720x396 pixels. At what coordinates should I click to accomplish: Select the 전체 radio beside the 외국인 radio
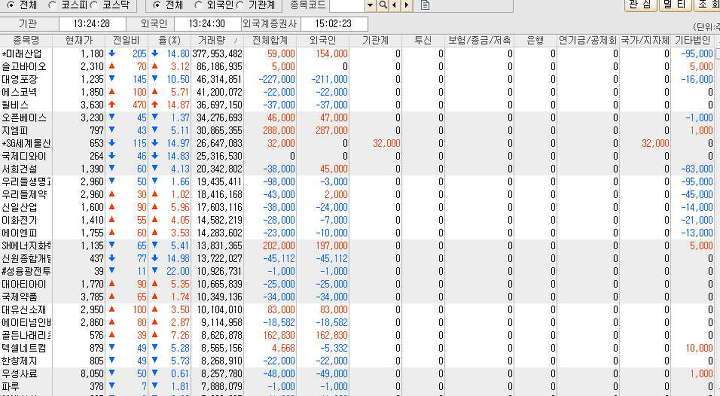pyautogui.click(x=157, y=5)
